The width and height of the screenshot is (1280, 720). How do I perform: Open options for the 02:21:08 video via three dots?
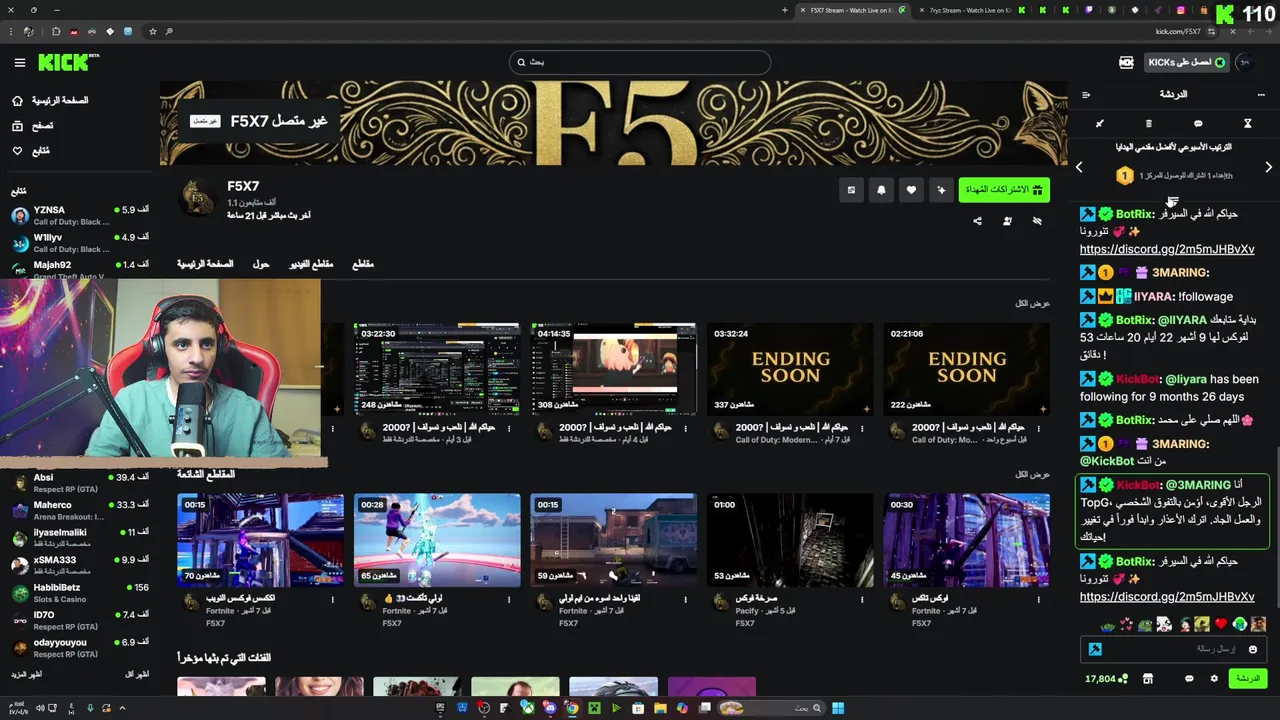(x=1039, y=428)
